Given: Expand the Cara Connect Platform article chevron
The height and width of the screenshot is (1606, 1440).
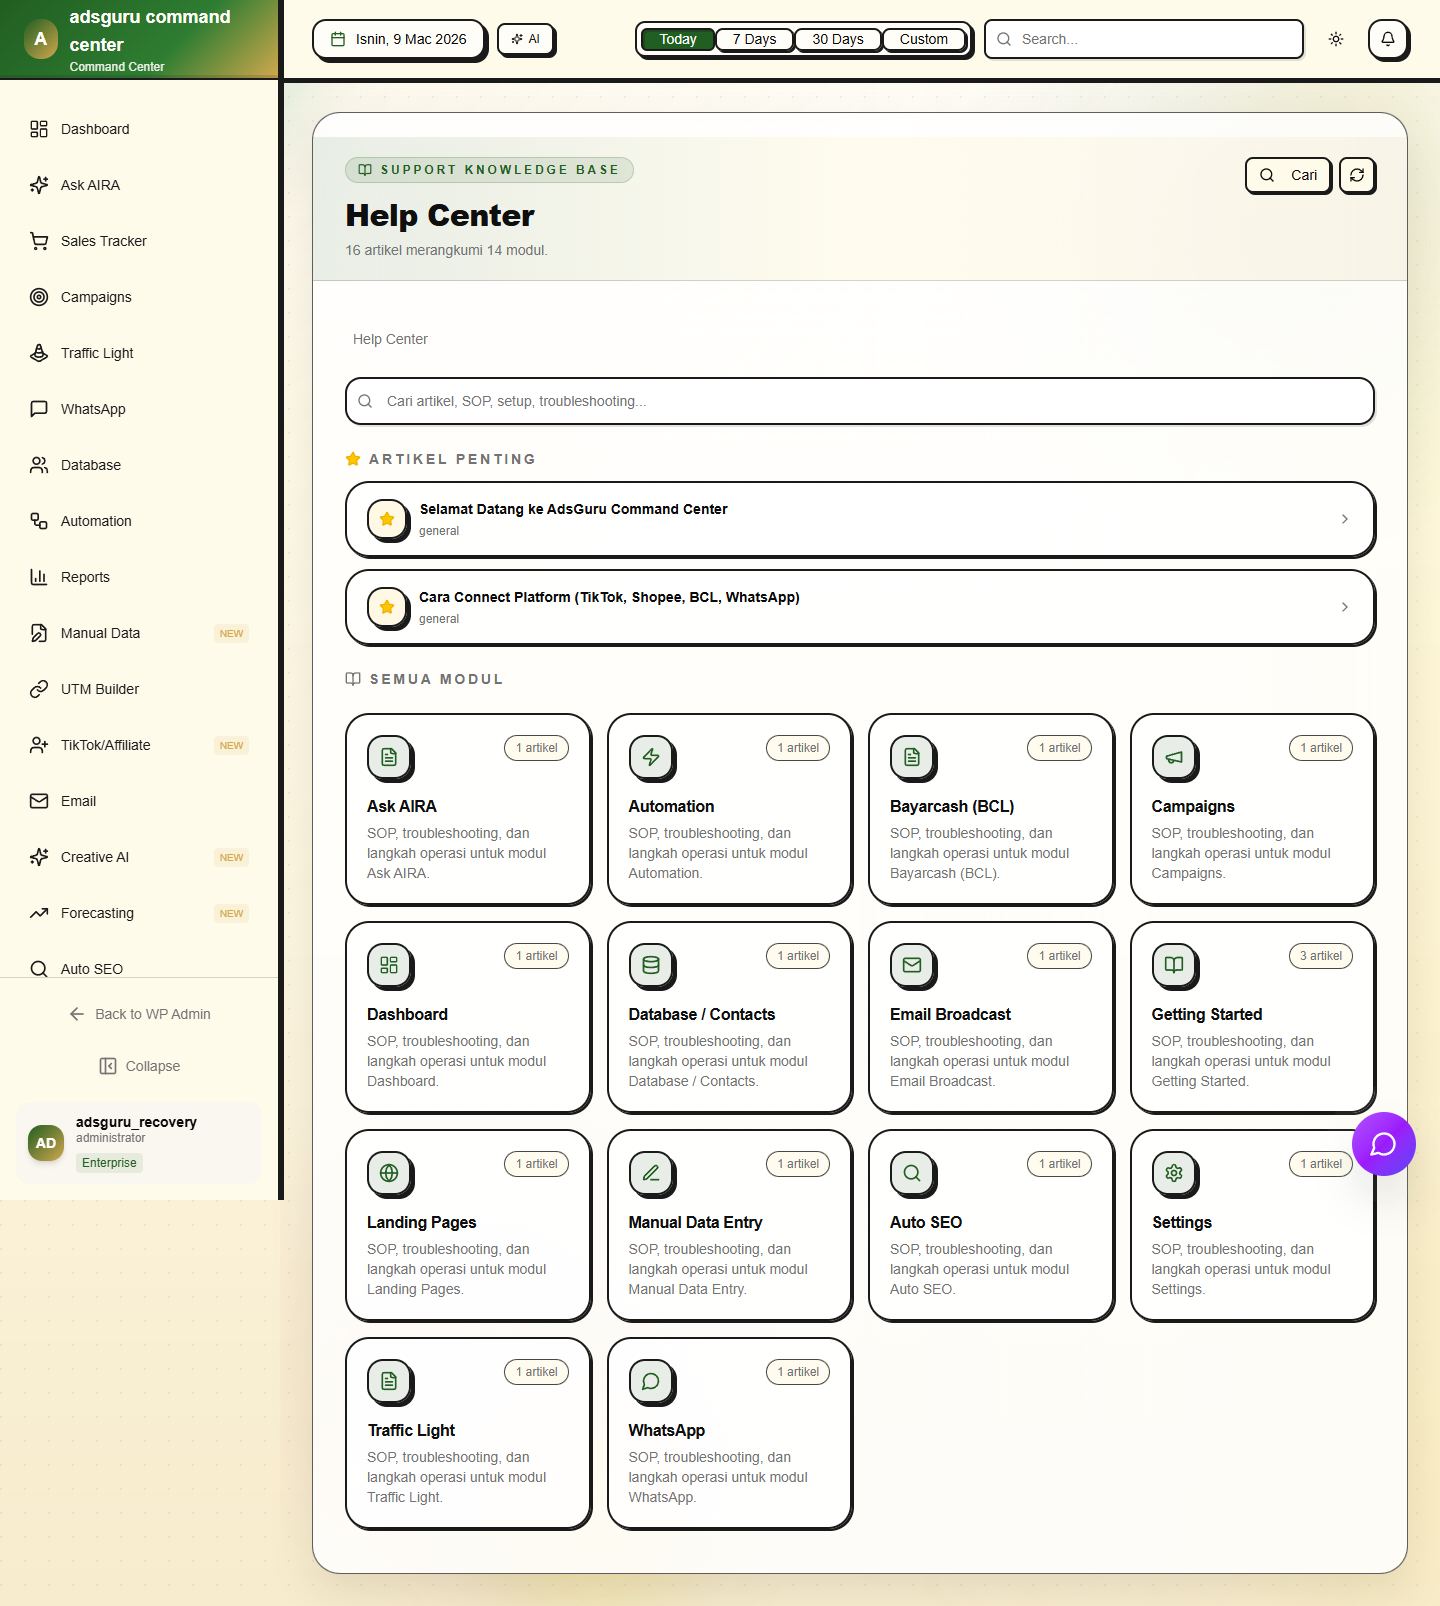Looking at the screenshot, I should 1344,607.
